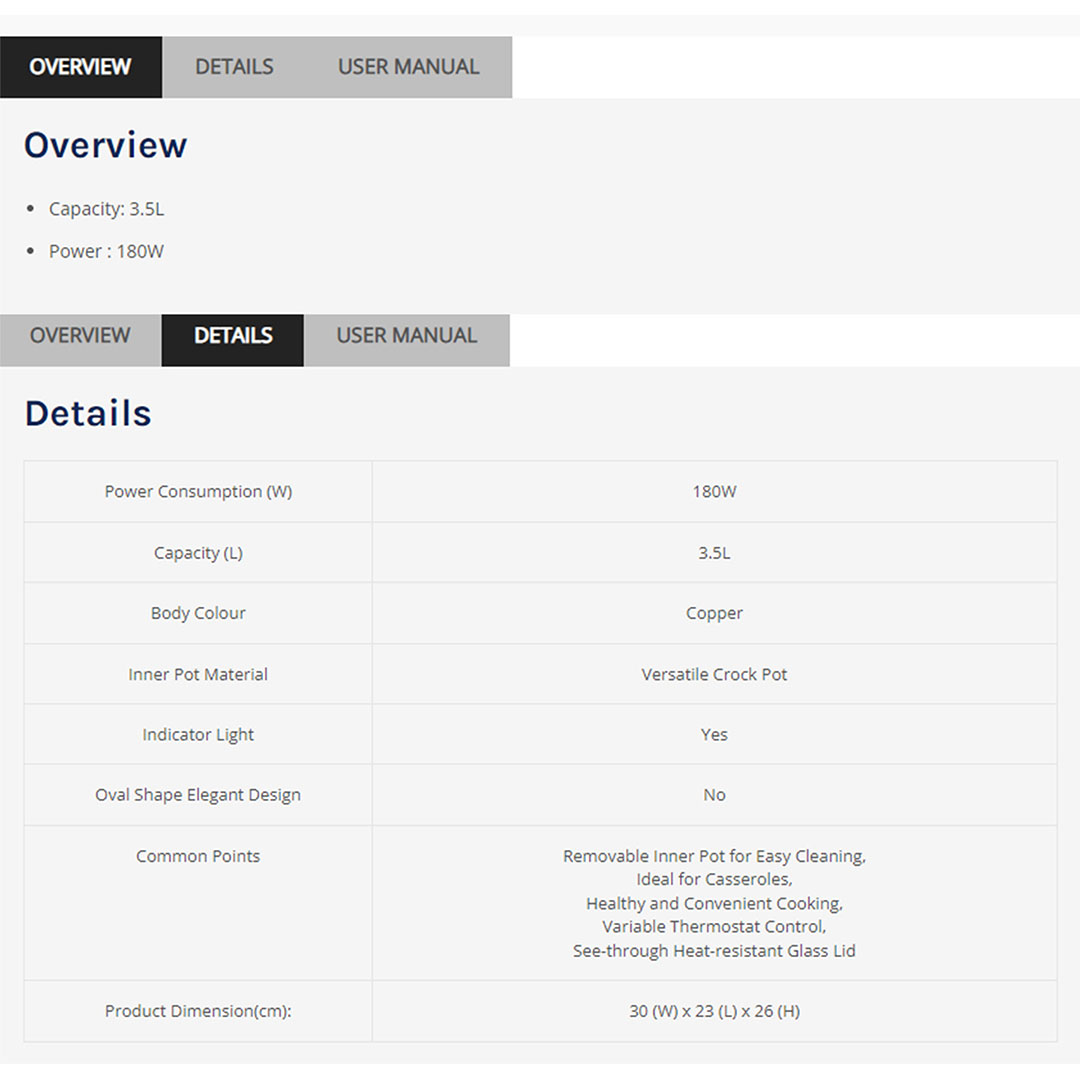Click the gray Overview tab beside active Details
Viewport: 1080px width, 1080px height.
(80, 336)
